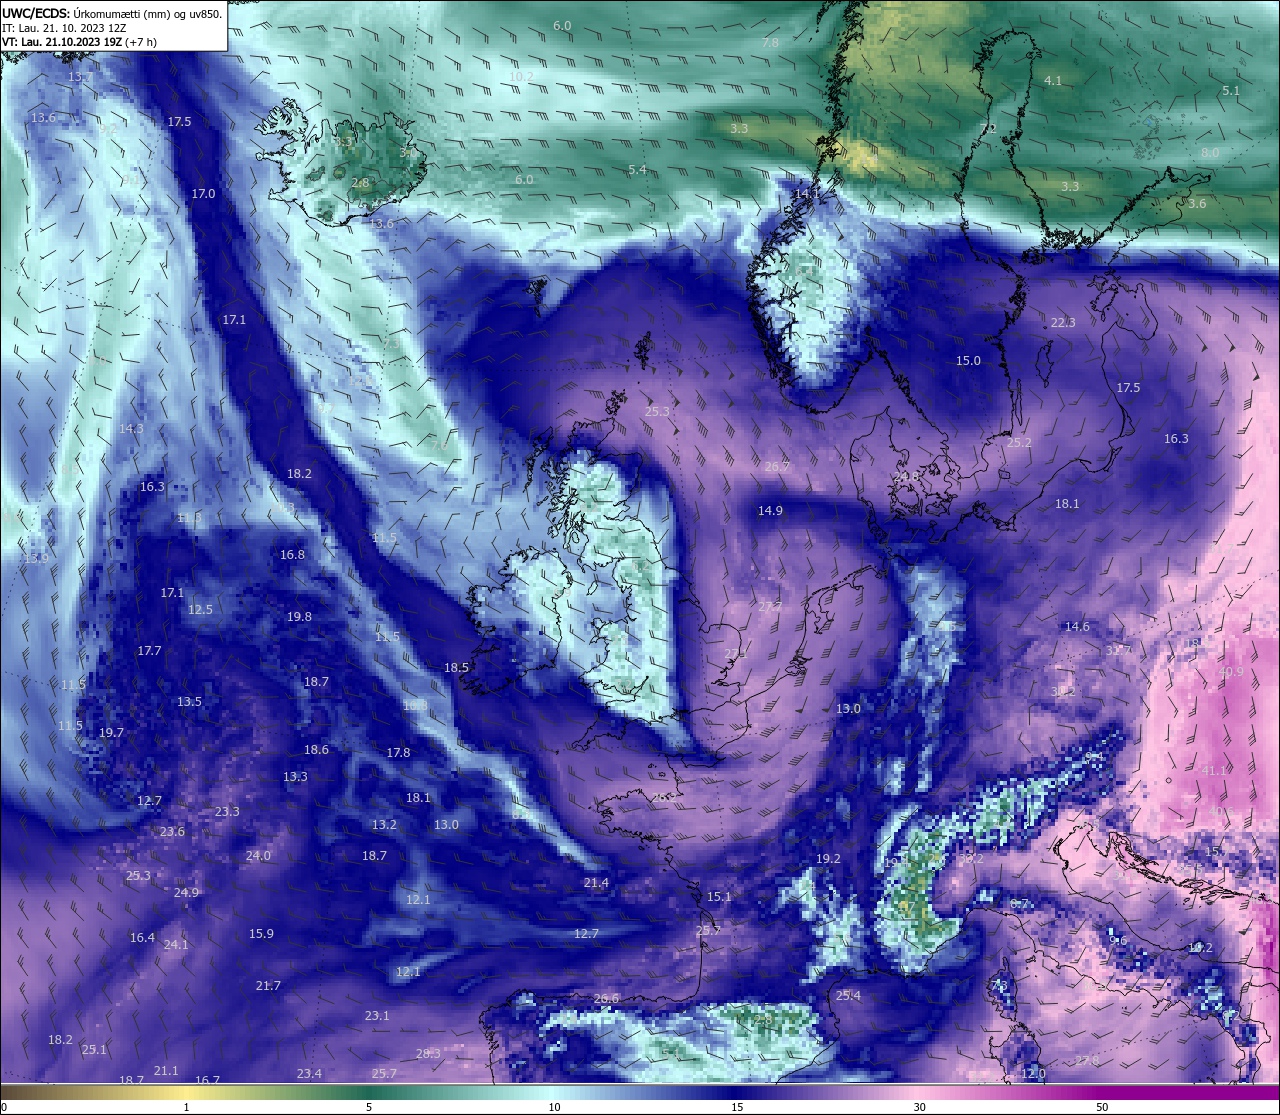Click the 21.7 value label
This screenshot has height=1115, width=1280.
point(268,986)
